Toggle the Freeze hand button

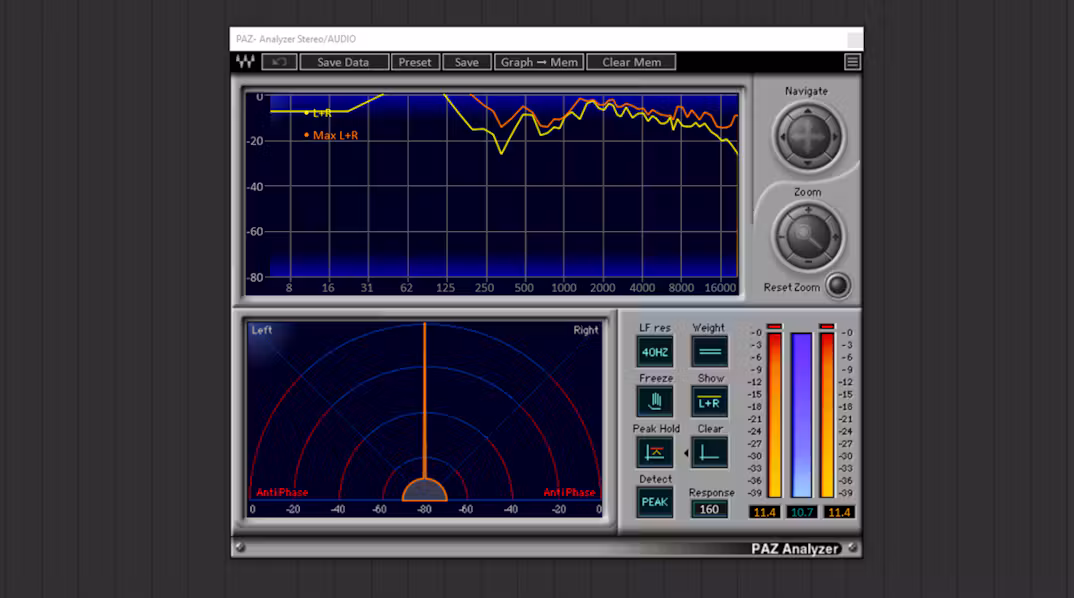655,402
